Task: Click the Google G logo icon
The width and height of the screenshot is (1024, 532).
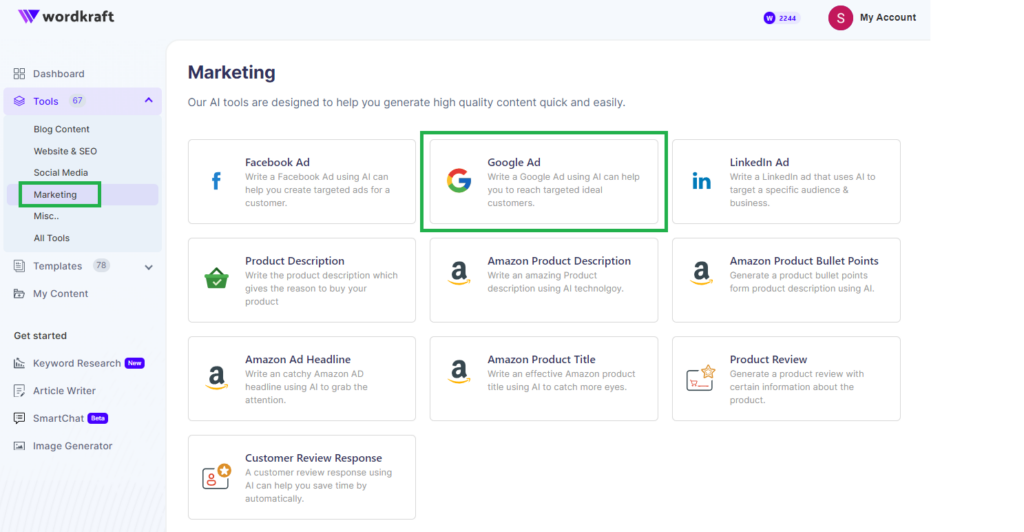Action: point(459,180)
